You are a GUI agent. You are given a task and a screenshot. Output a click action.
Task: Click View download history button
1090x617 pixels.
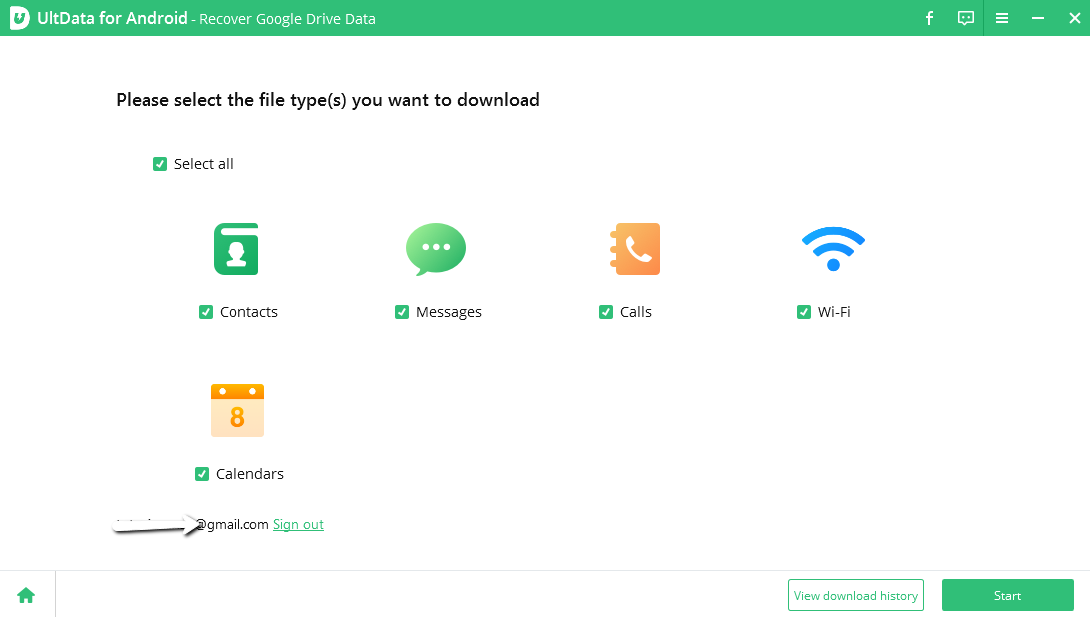tap(855, 595)
